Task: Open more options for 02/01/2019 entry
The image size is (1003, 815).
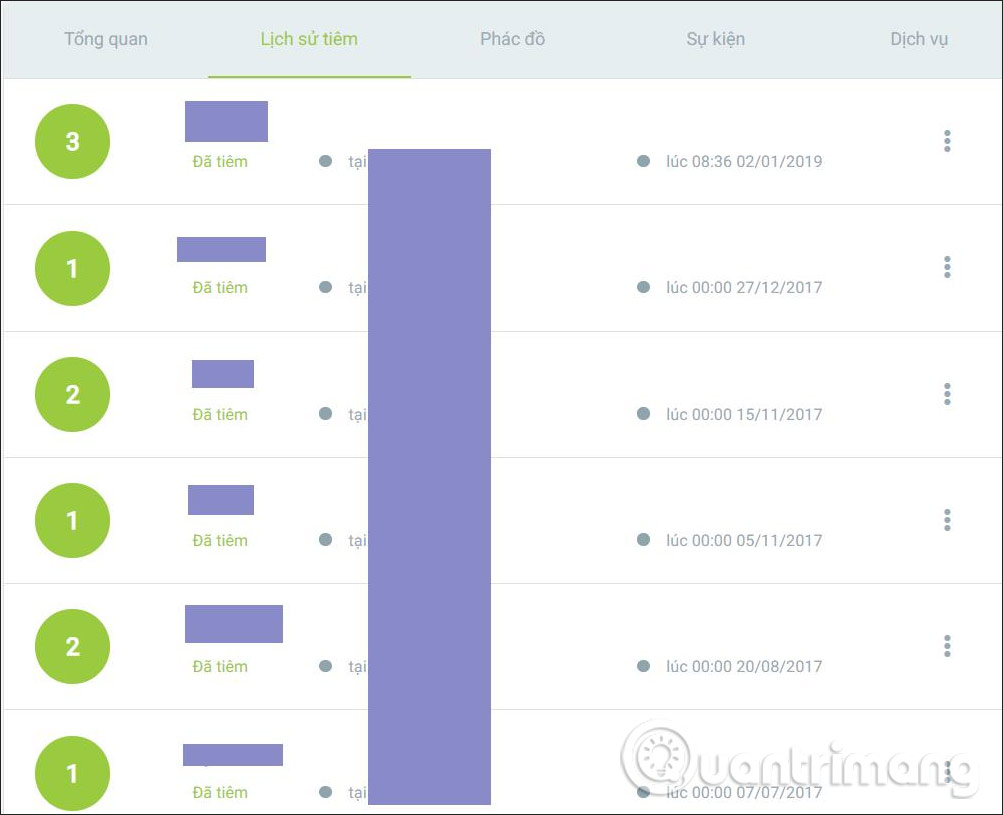Action: click(947, 141)
